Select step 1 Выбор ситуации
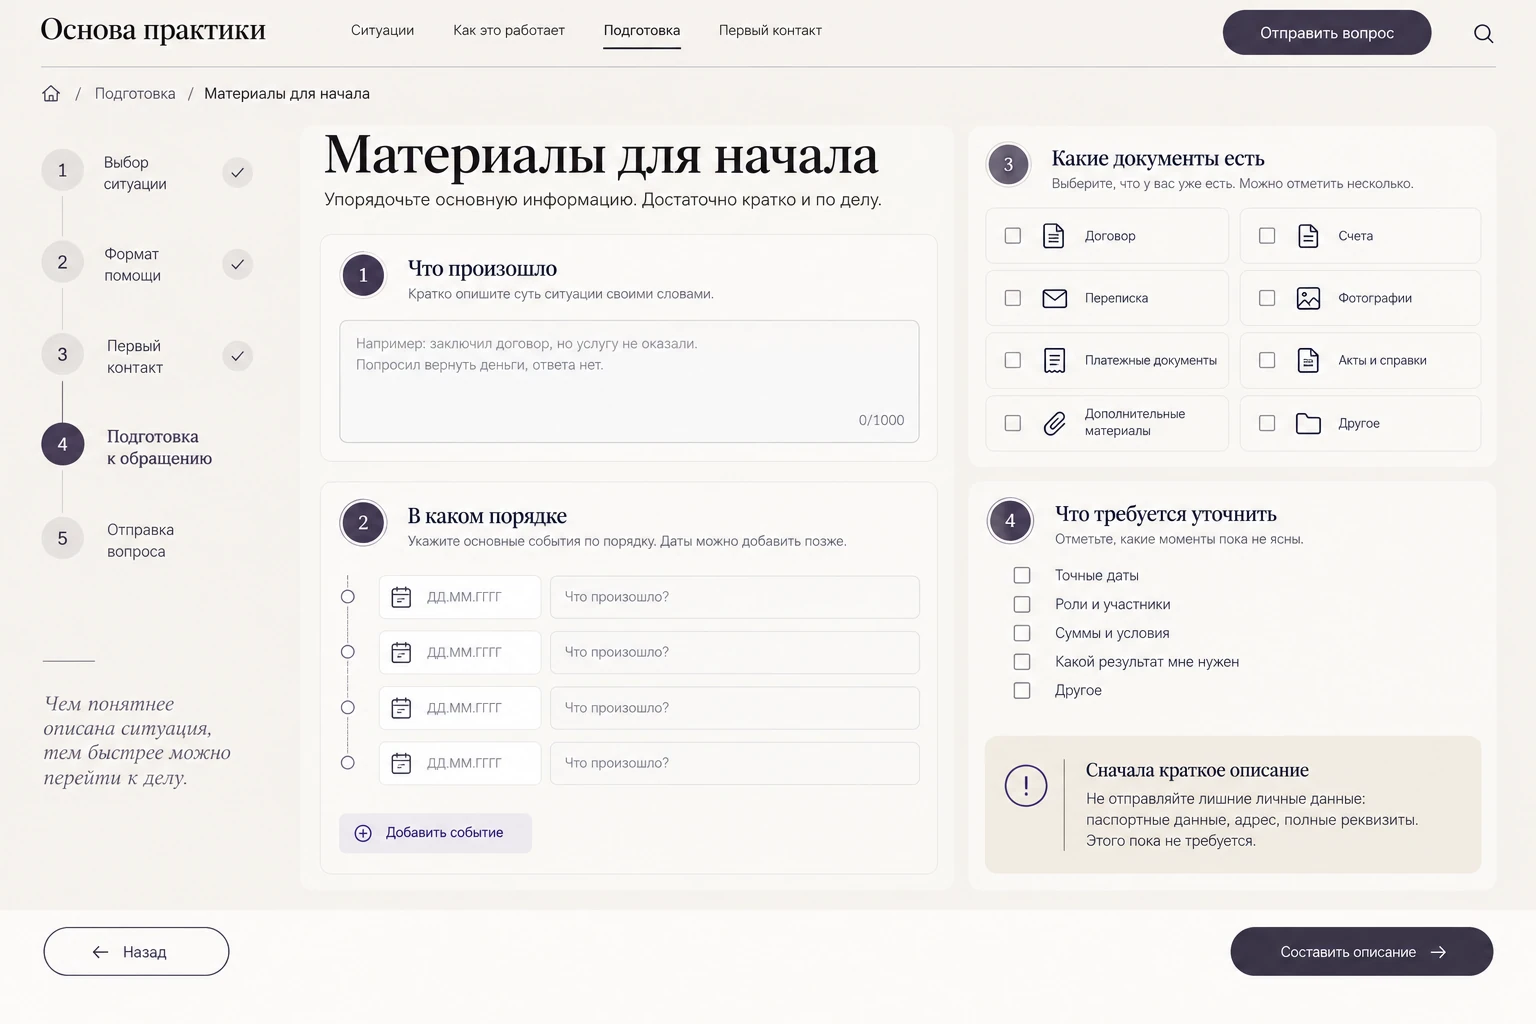The width and height of the screenshot is (1536, 1024). tap(105, 172)
